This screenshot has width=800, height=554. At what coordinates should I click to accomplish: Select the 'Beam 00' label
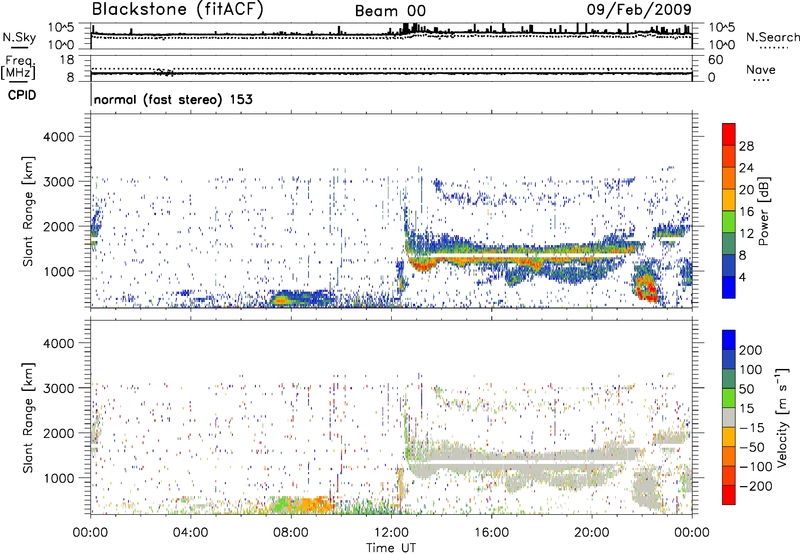point(390,11)
